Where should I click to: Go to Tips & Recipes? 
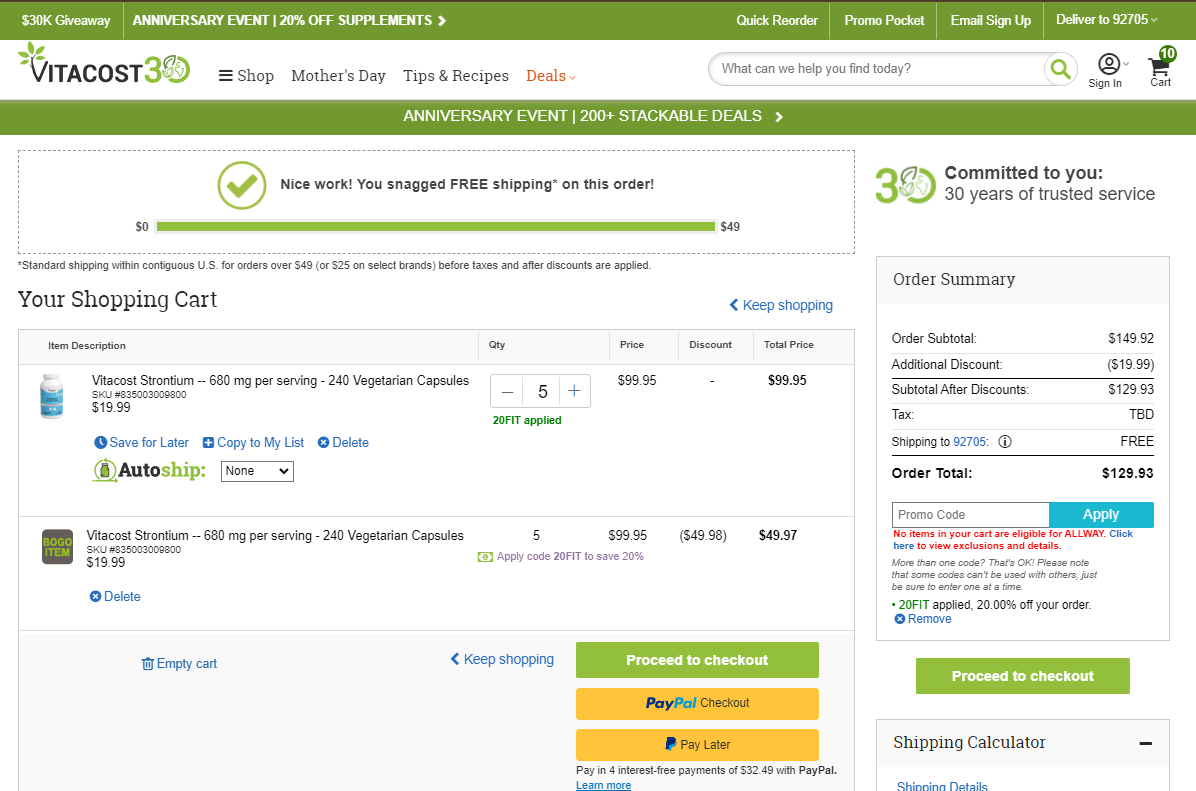pos(455,76)
